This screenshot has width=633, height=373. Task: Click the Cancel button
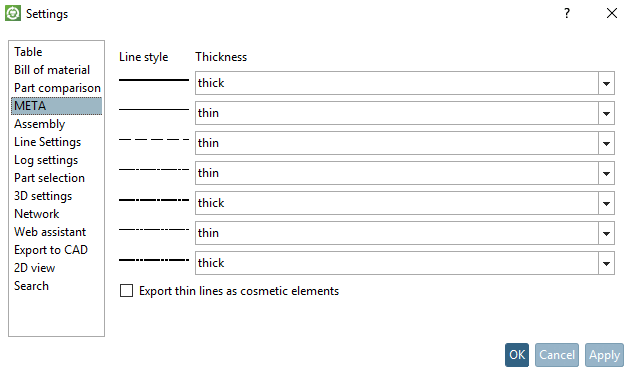pos(557,355)
